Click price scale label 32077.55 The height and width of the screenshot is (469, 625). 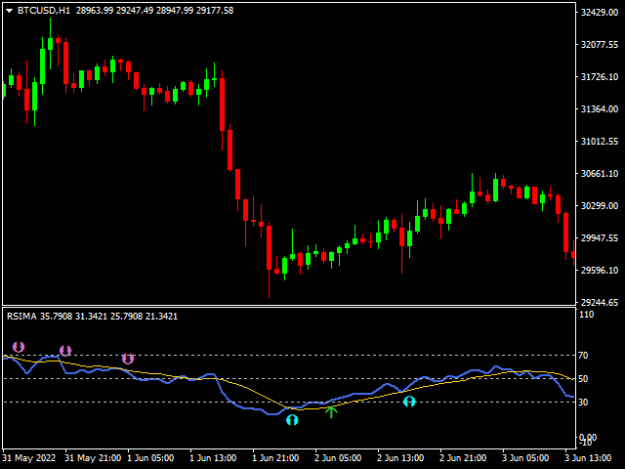599,45
